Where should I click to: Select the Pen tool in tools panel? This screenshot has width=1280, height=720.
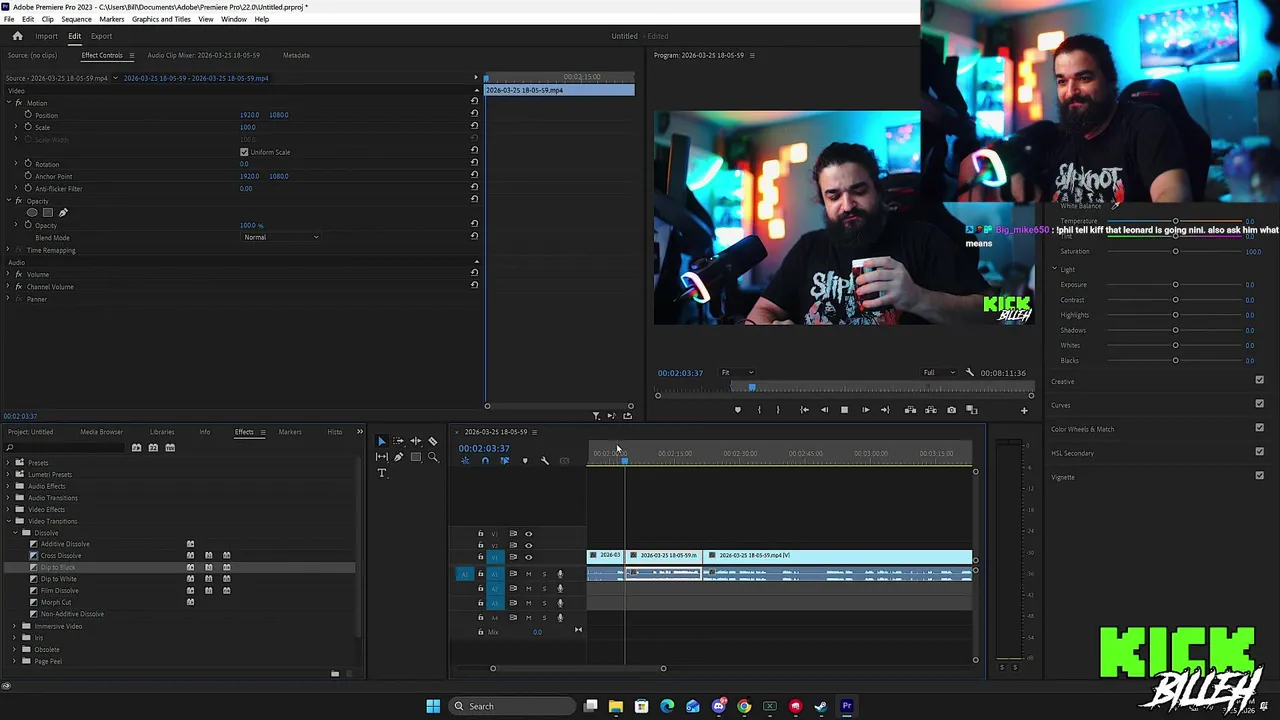pos(398,457)
